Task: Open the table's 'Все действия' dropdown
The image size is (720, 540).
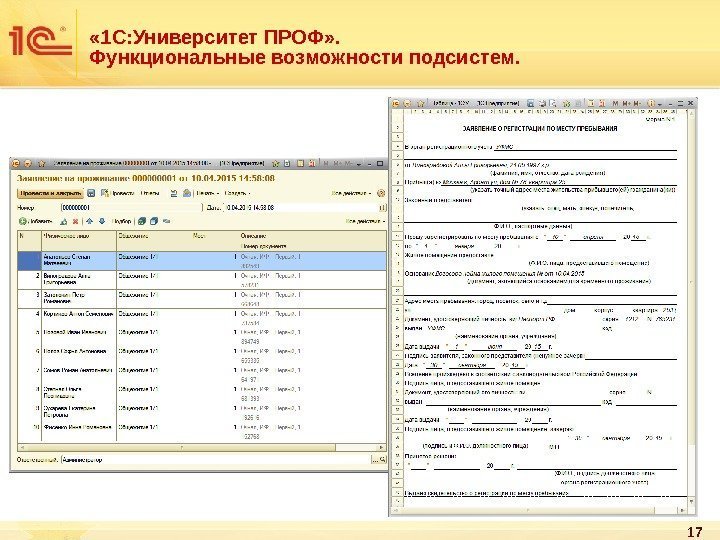Action: [365, 221]
